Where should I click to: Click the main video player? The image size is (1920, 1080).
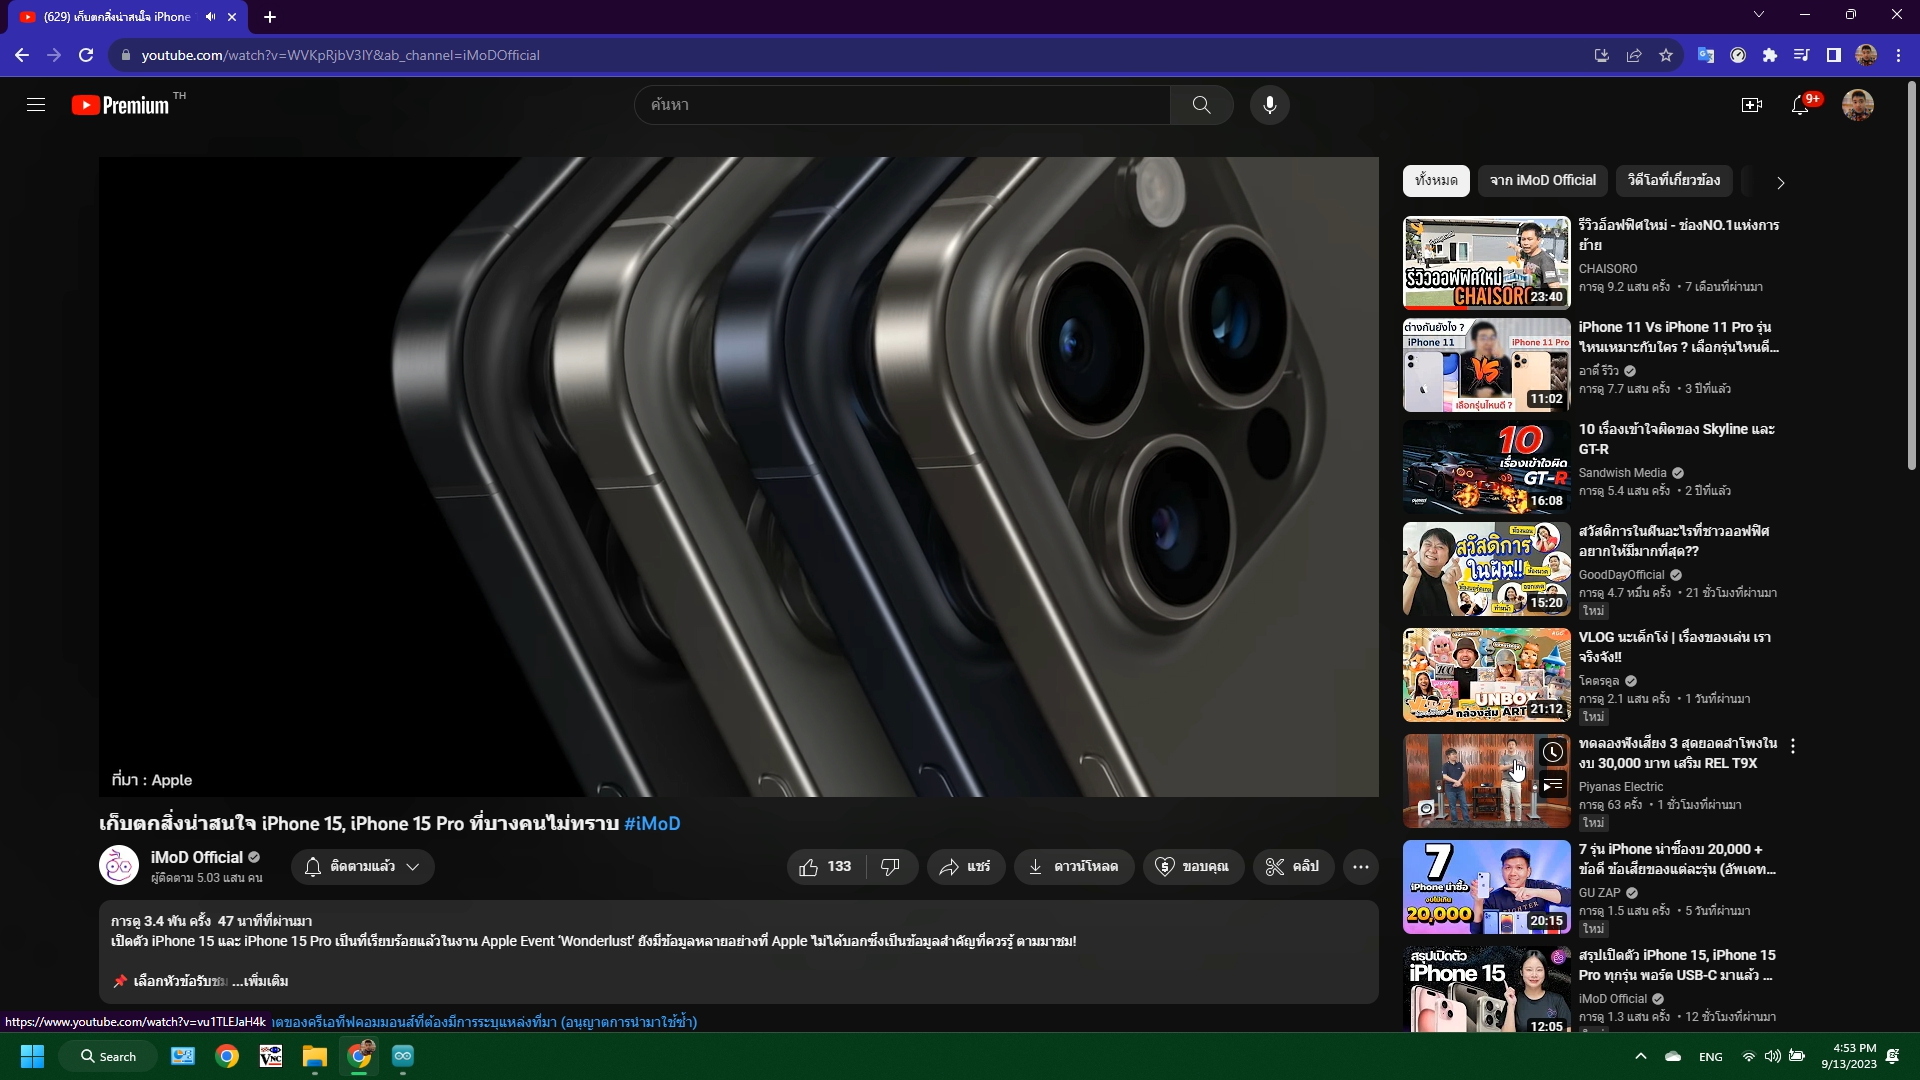[x=739, y=477]
